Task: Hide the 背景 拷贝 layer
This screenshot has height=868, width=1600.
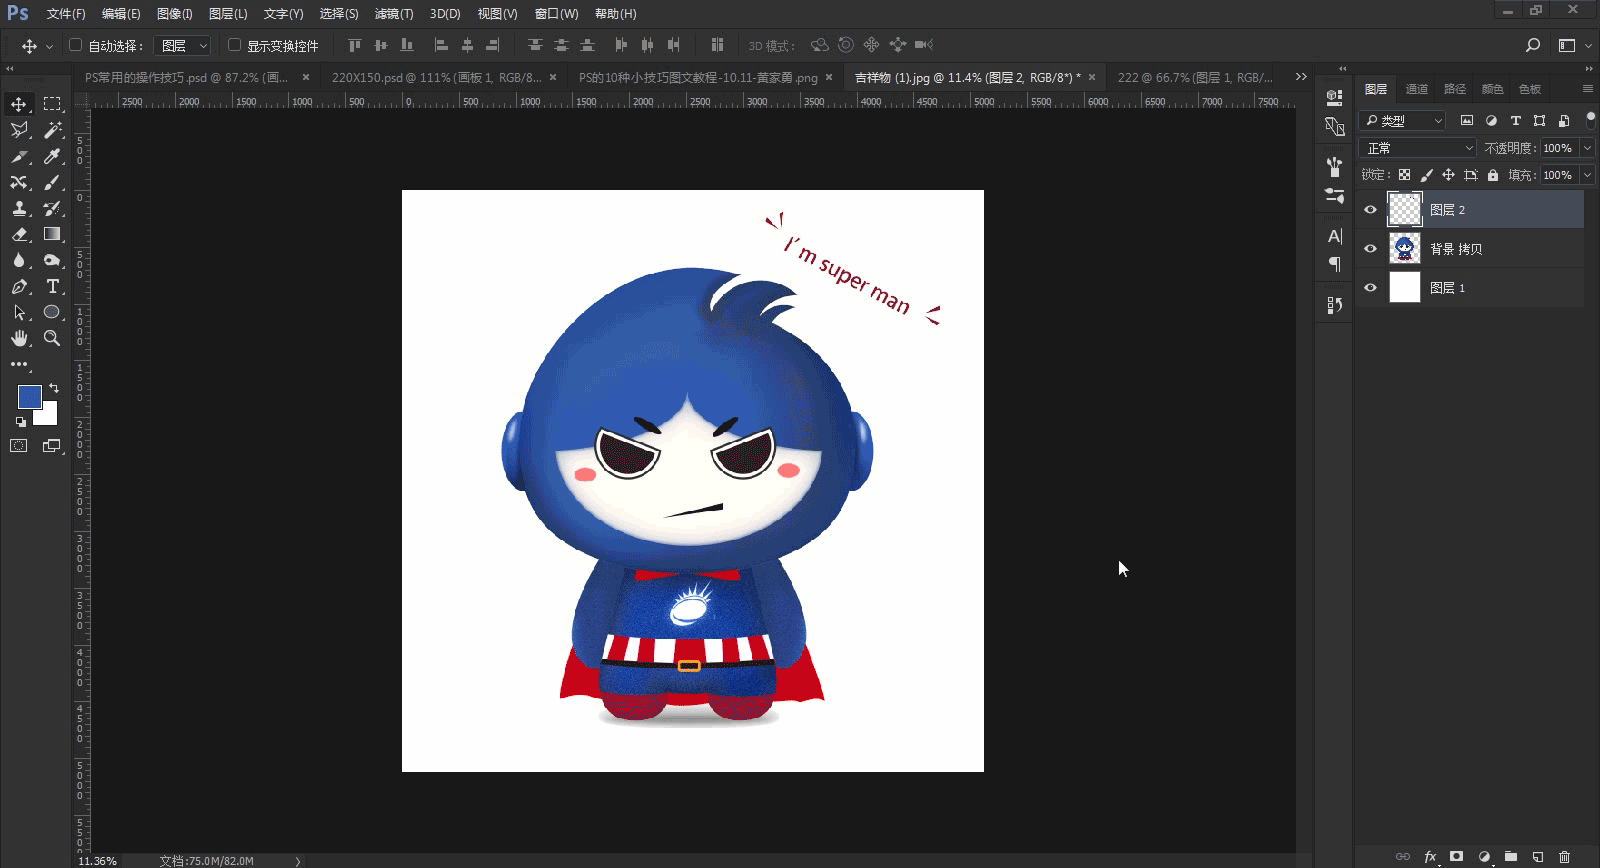Action: (x=1370, y=249)
